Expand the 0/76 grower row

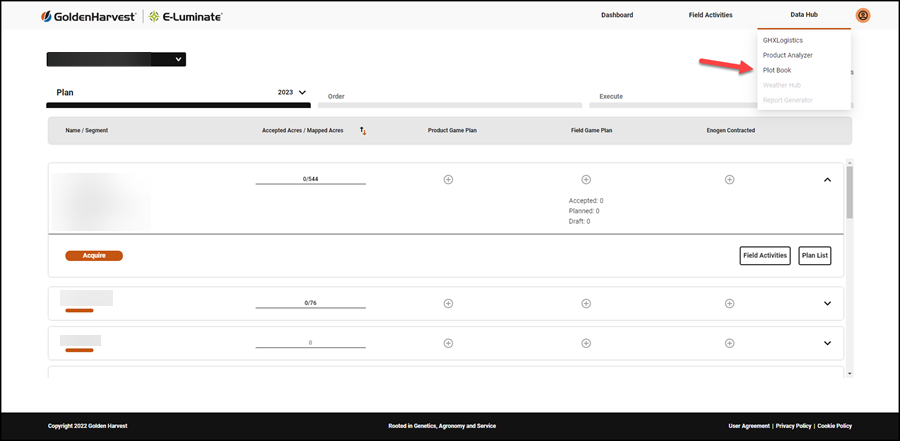tap(827, 303)
